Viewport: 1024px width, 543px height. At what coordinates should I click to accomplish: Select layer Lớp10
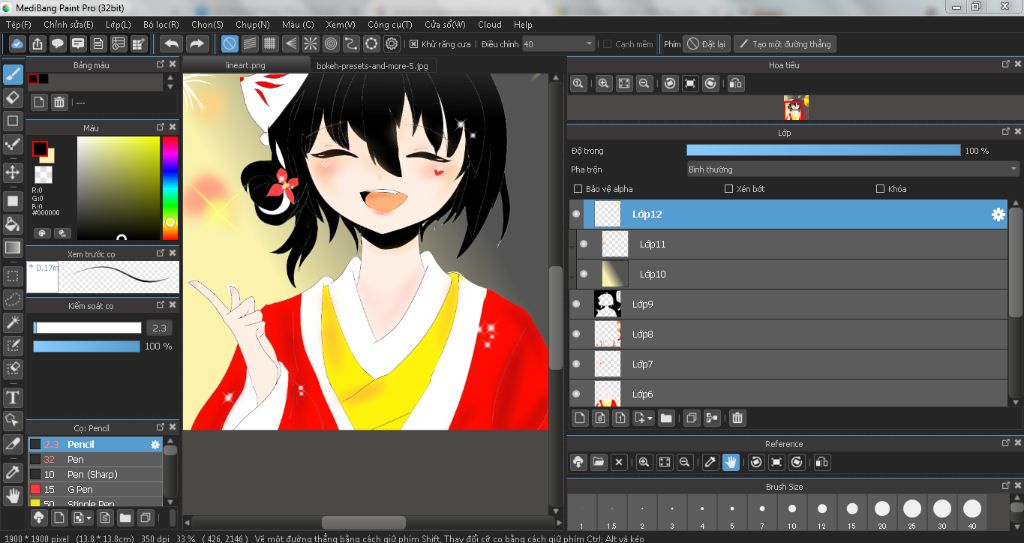point(792,274)
